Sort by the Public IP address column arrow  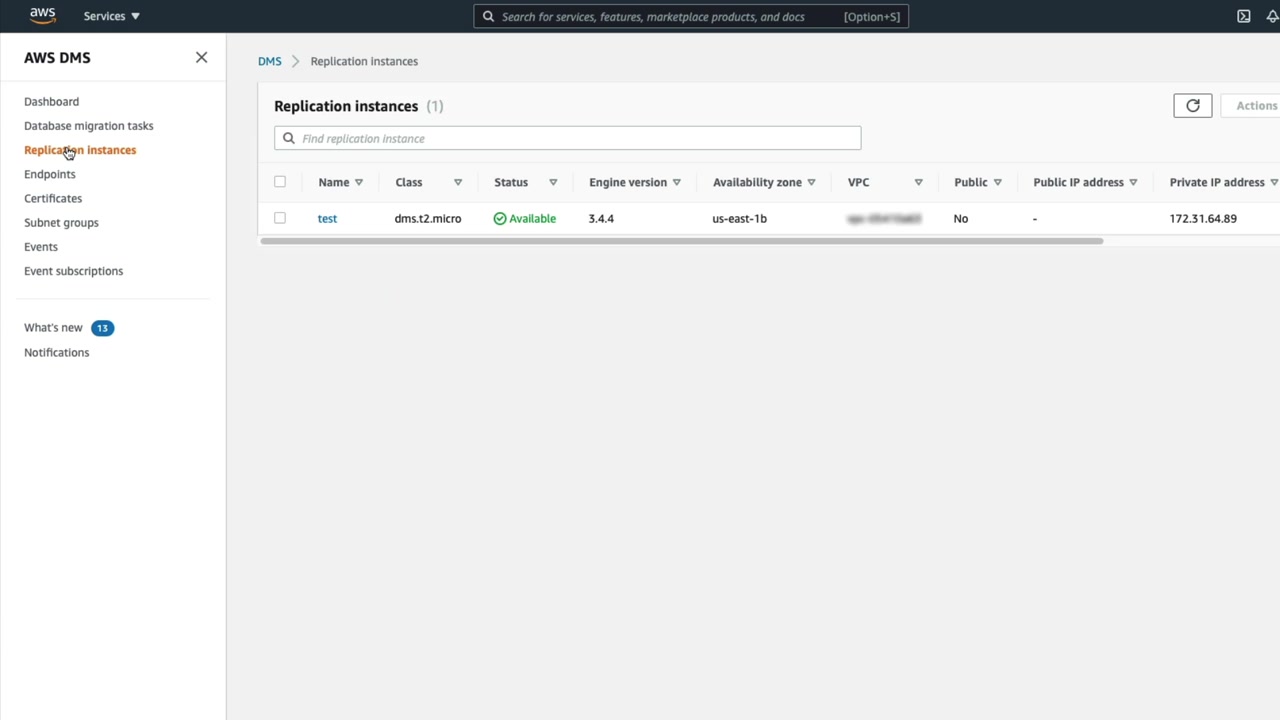[x=1133, y=182]
